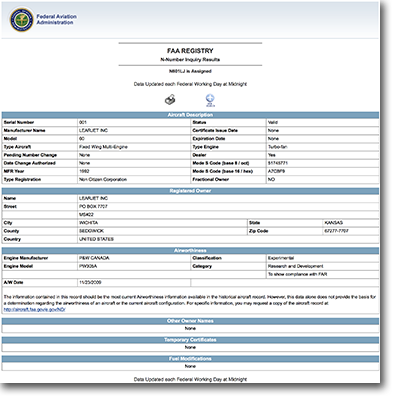Select the Engine Model value
The width and height of the screenshot is (400, 403).
88,266
